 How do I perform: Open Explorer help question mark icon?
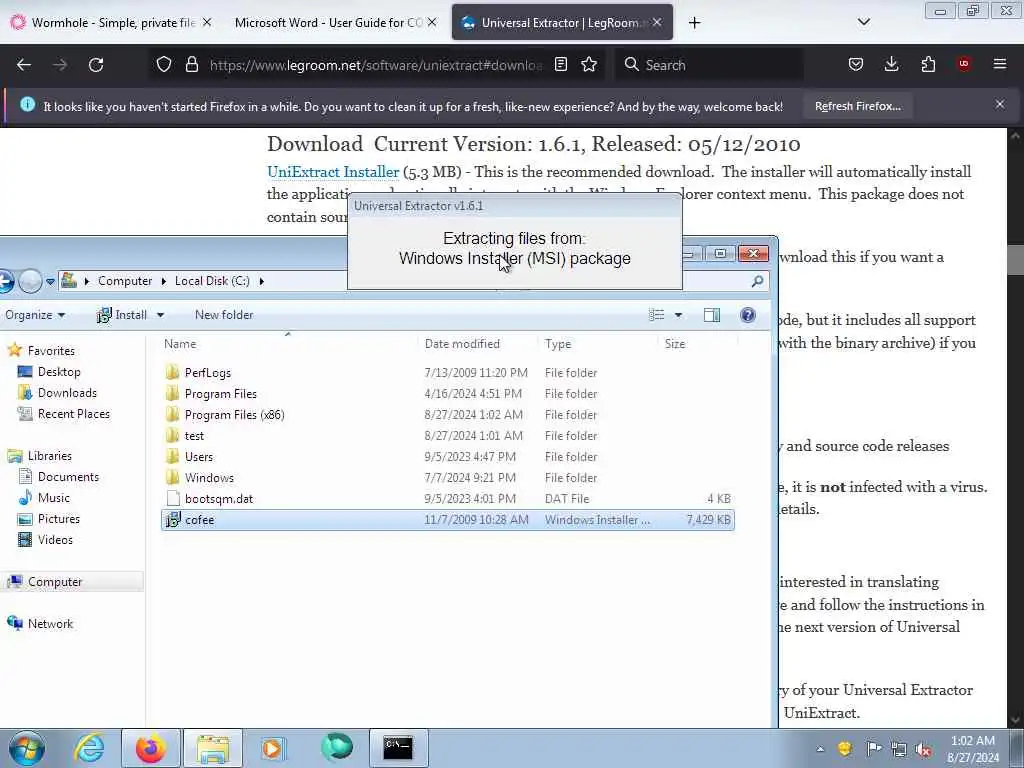tap(748, 315)
